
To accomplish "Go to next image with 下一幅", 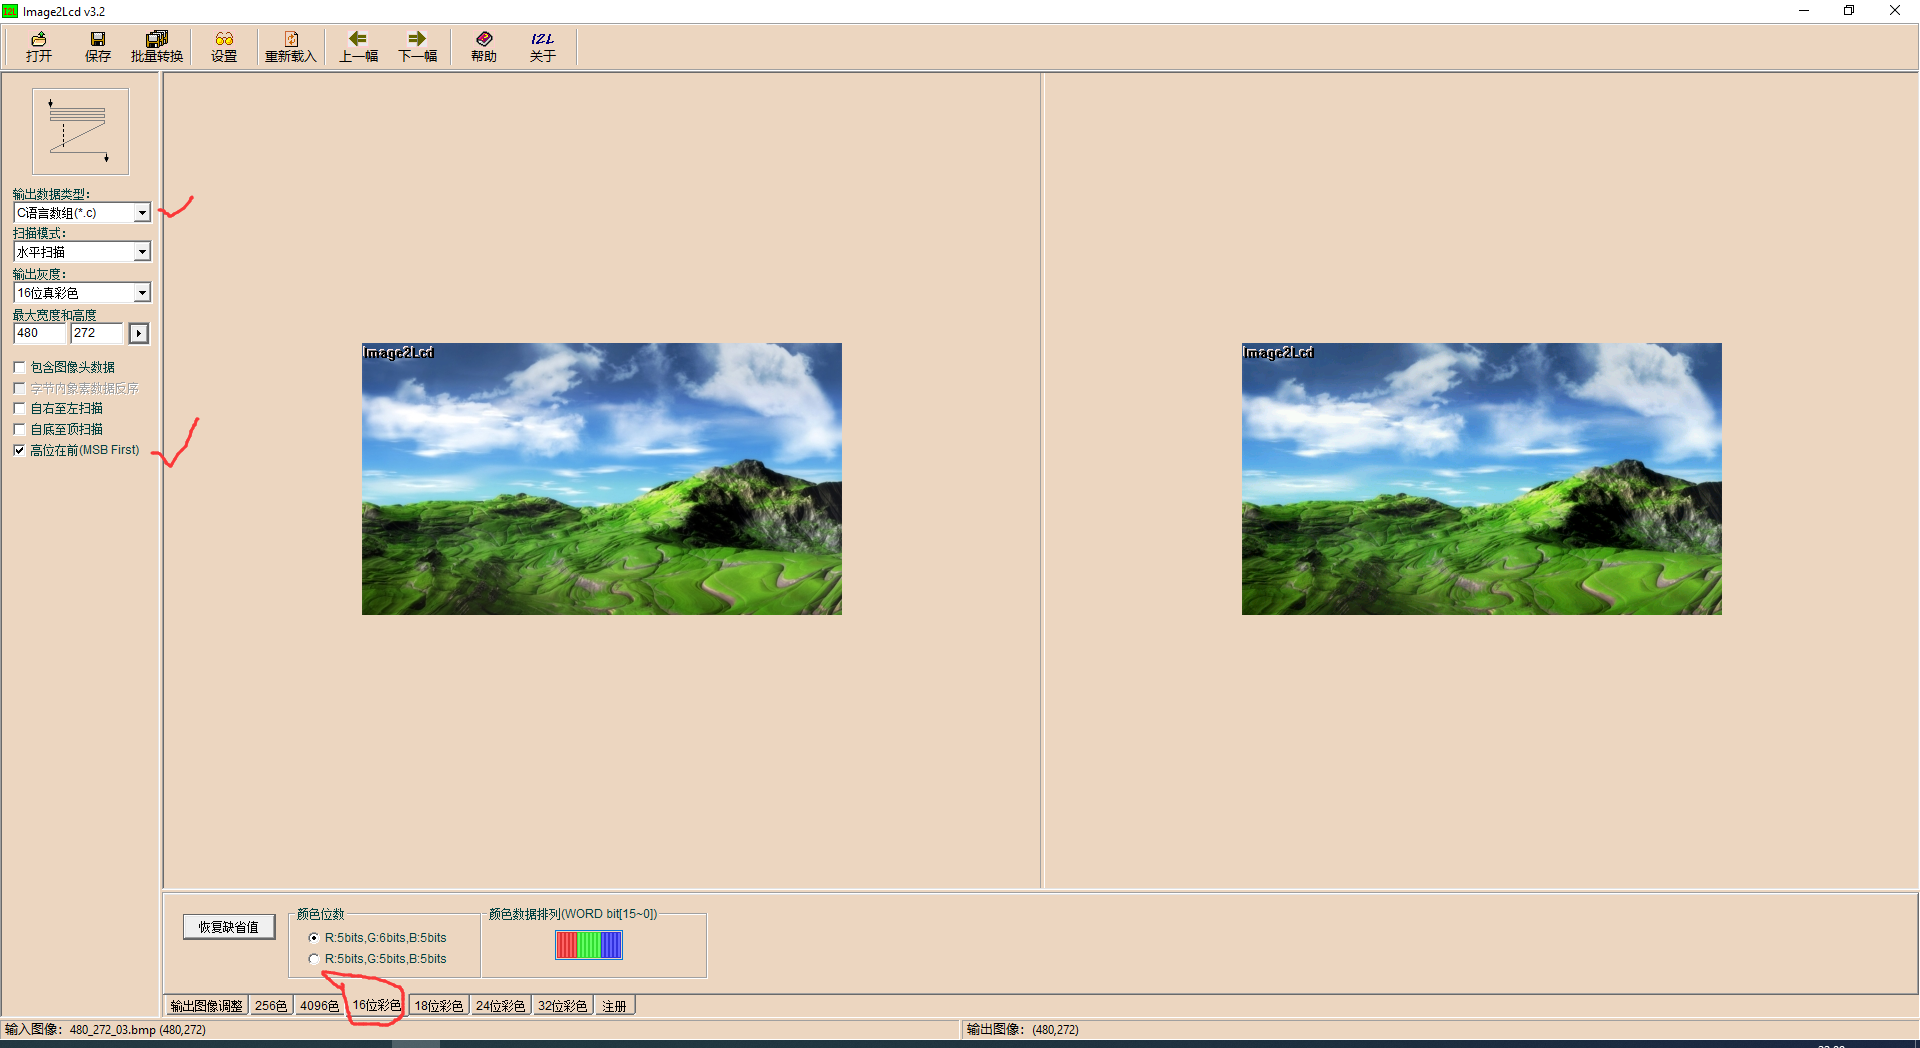I will 418,47.
